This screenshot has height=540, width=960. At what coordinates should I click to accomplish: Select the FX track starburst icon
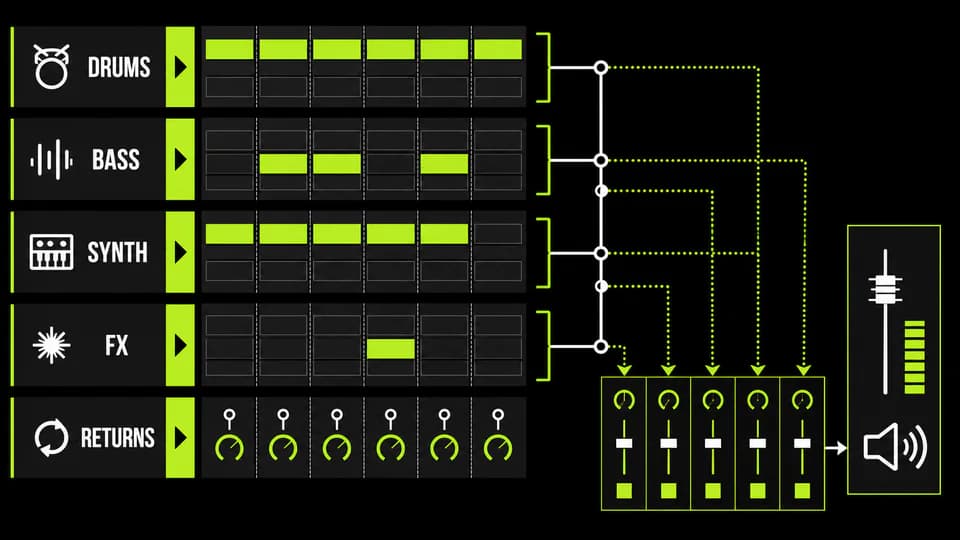coord(51,345)
